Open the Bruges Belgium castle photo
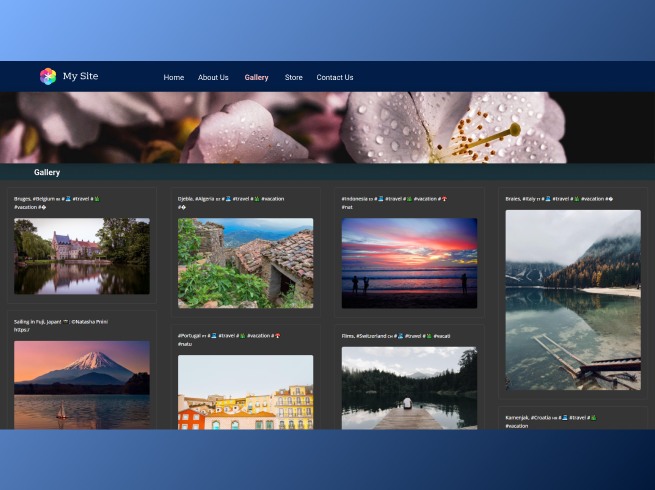 coord(82,256)
